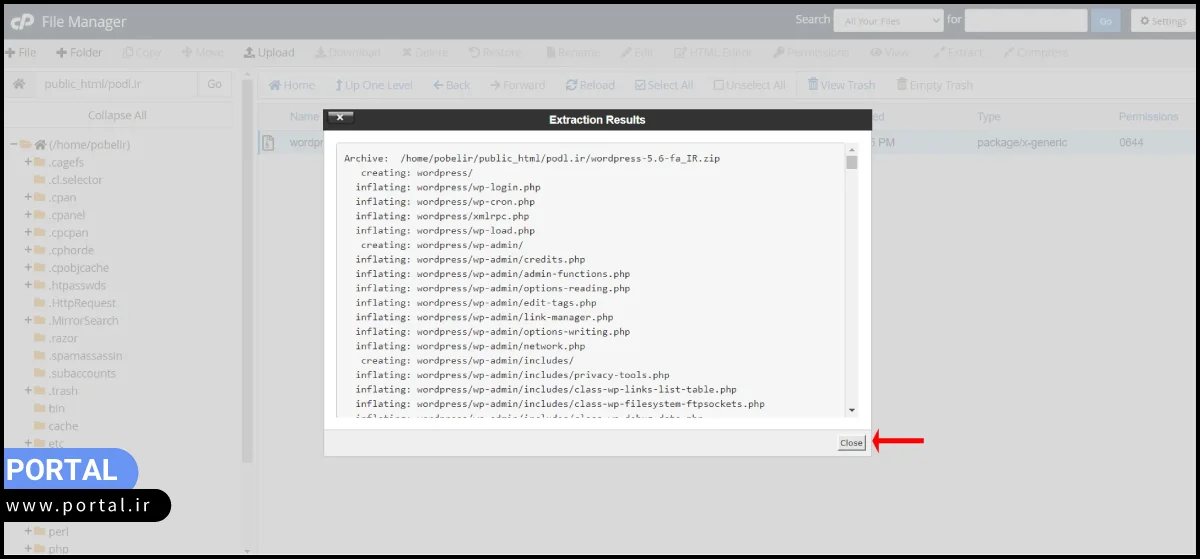The image size is (1200, 559).
Task: Click the Close button in Extraction Results
Action: pyautogui.click(x=851, y=443)
